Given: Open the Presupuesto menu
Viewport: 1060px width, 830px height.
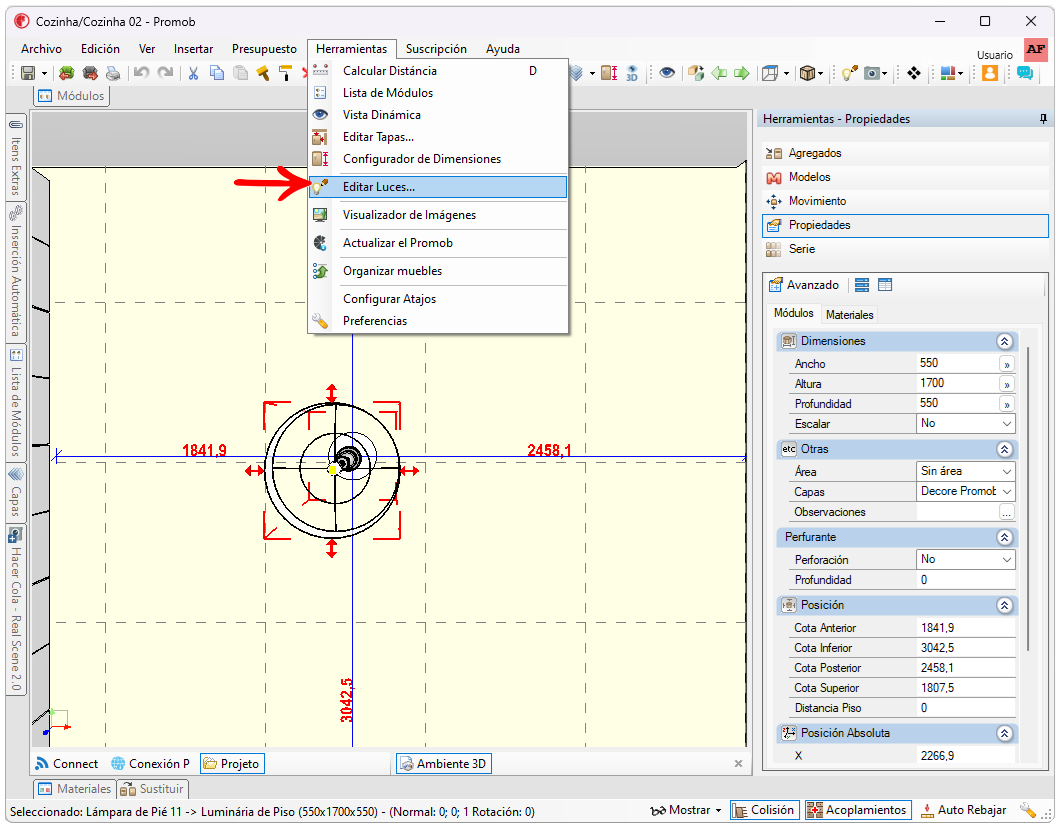Looking at the screenshot, I should (264, 49).
